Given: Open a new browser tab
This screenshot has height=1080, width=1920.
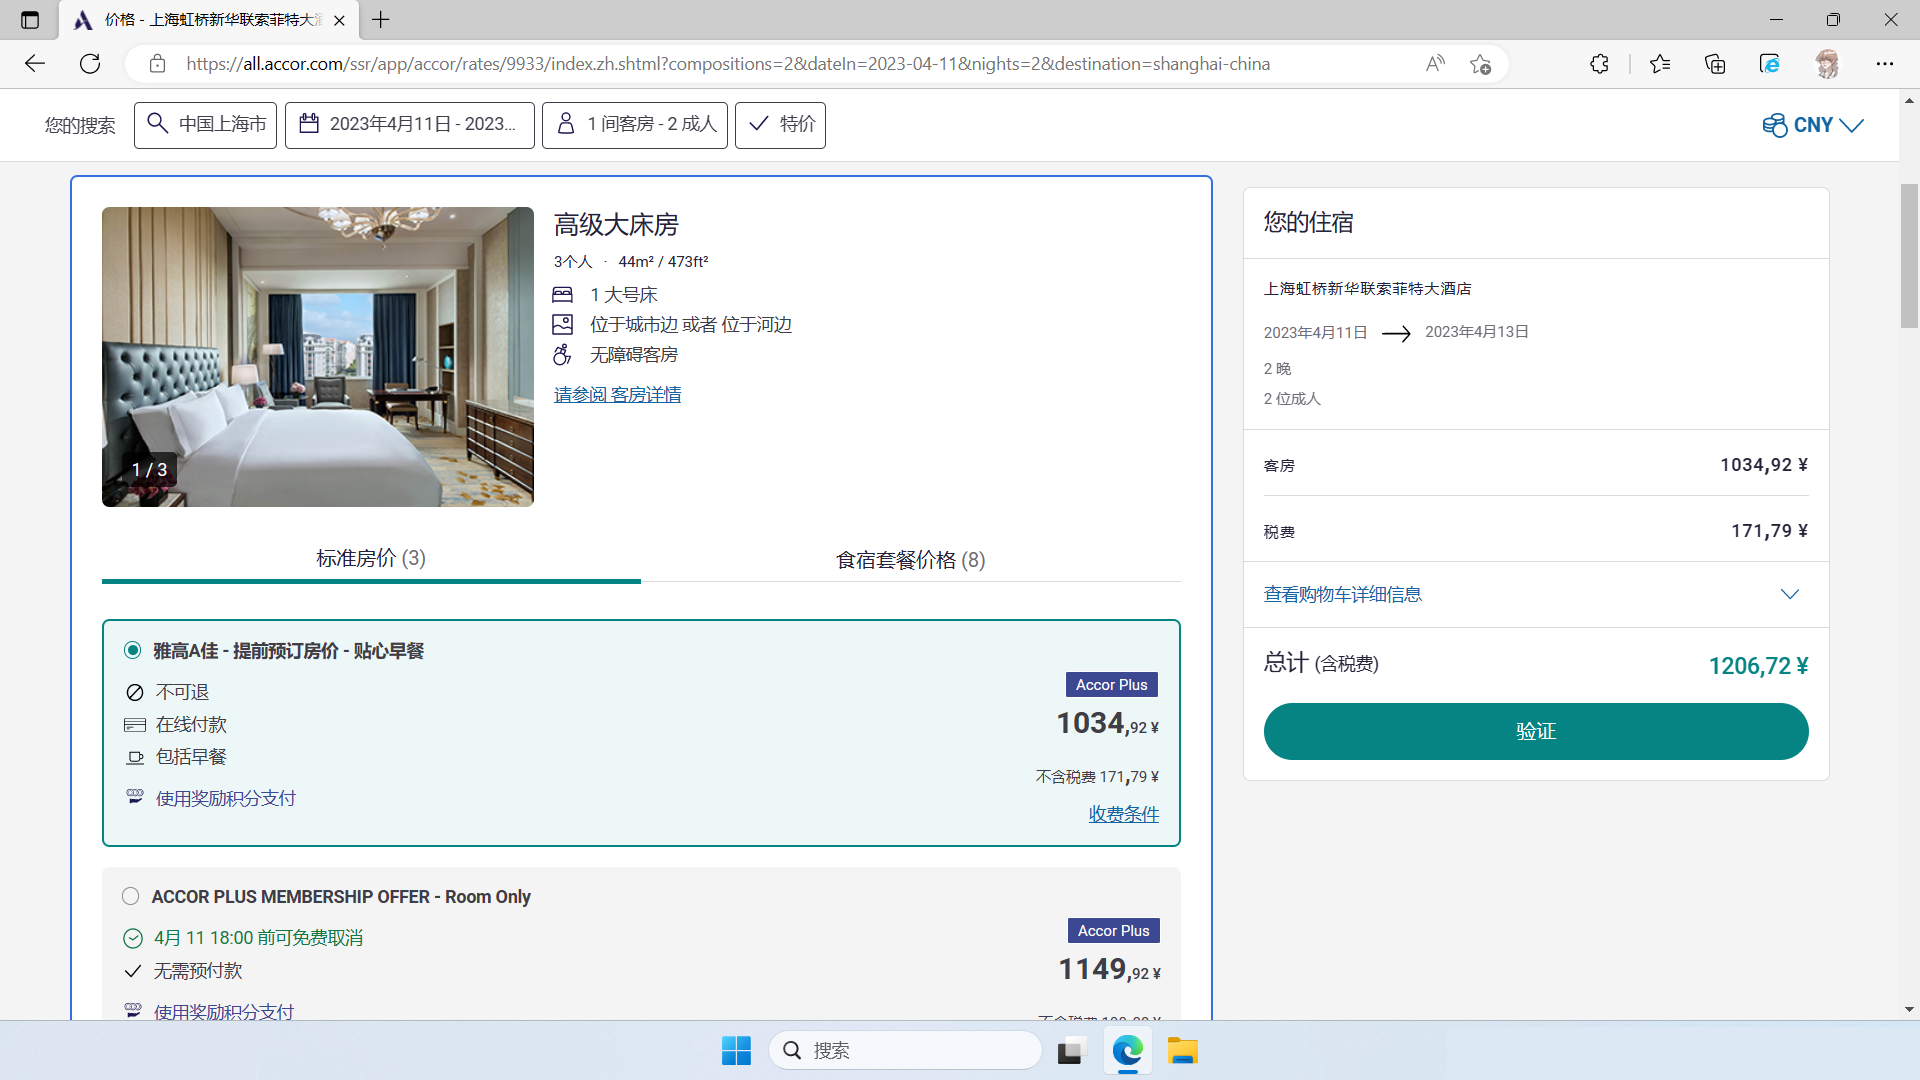Looking at the screenshot, I should (x=381, y=20).
